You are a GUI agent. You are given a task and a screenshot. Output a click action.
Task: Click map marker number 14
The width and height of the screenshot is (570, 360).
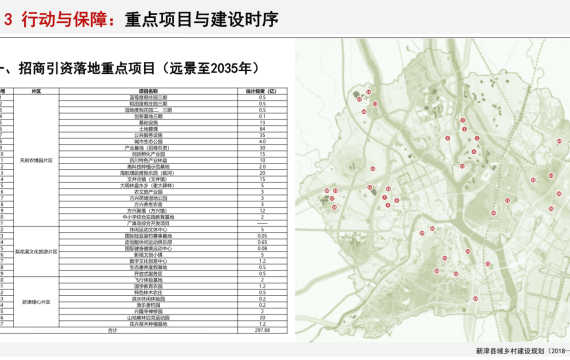tap(369, 92)
